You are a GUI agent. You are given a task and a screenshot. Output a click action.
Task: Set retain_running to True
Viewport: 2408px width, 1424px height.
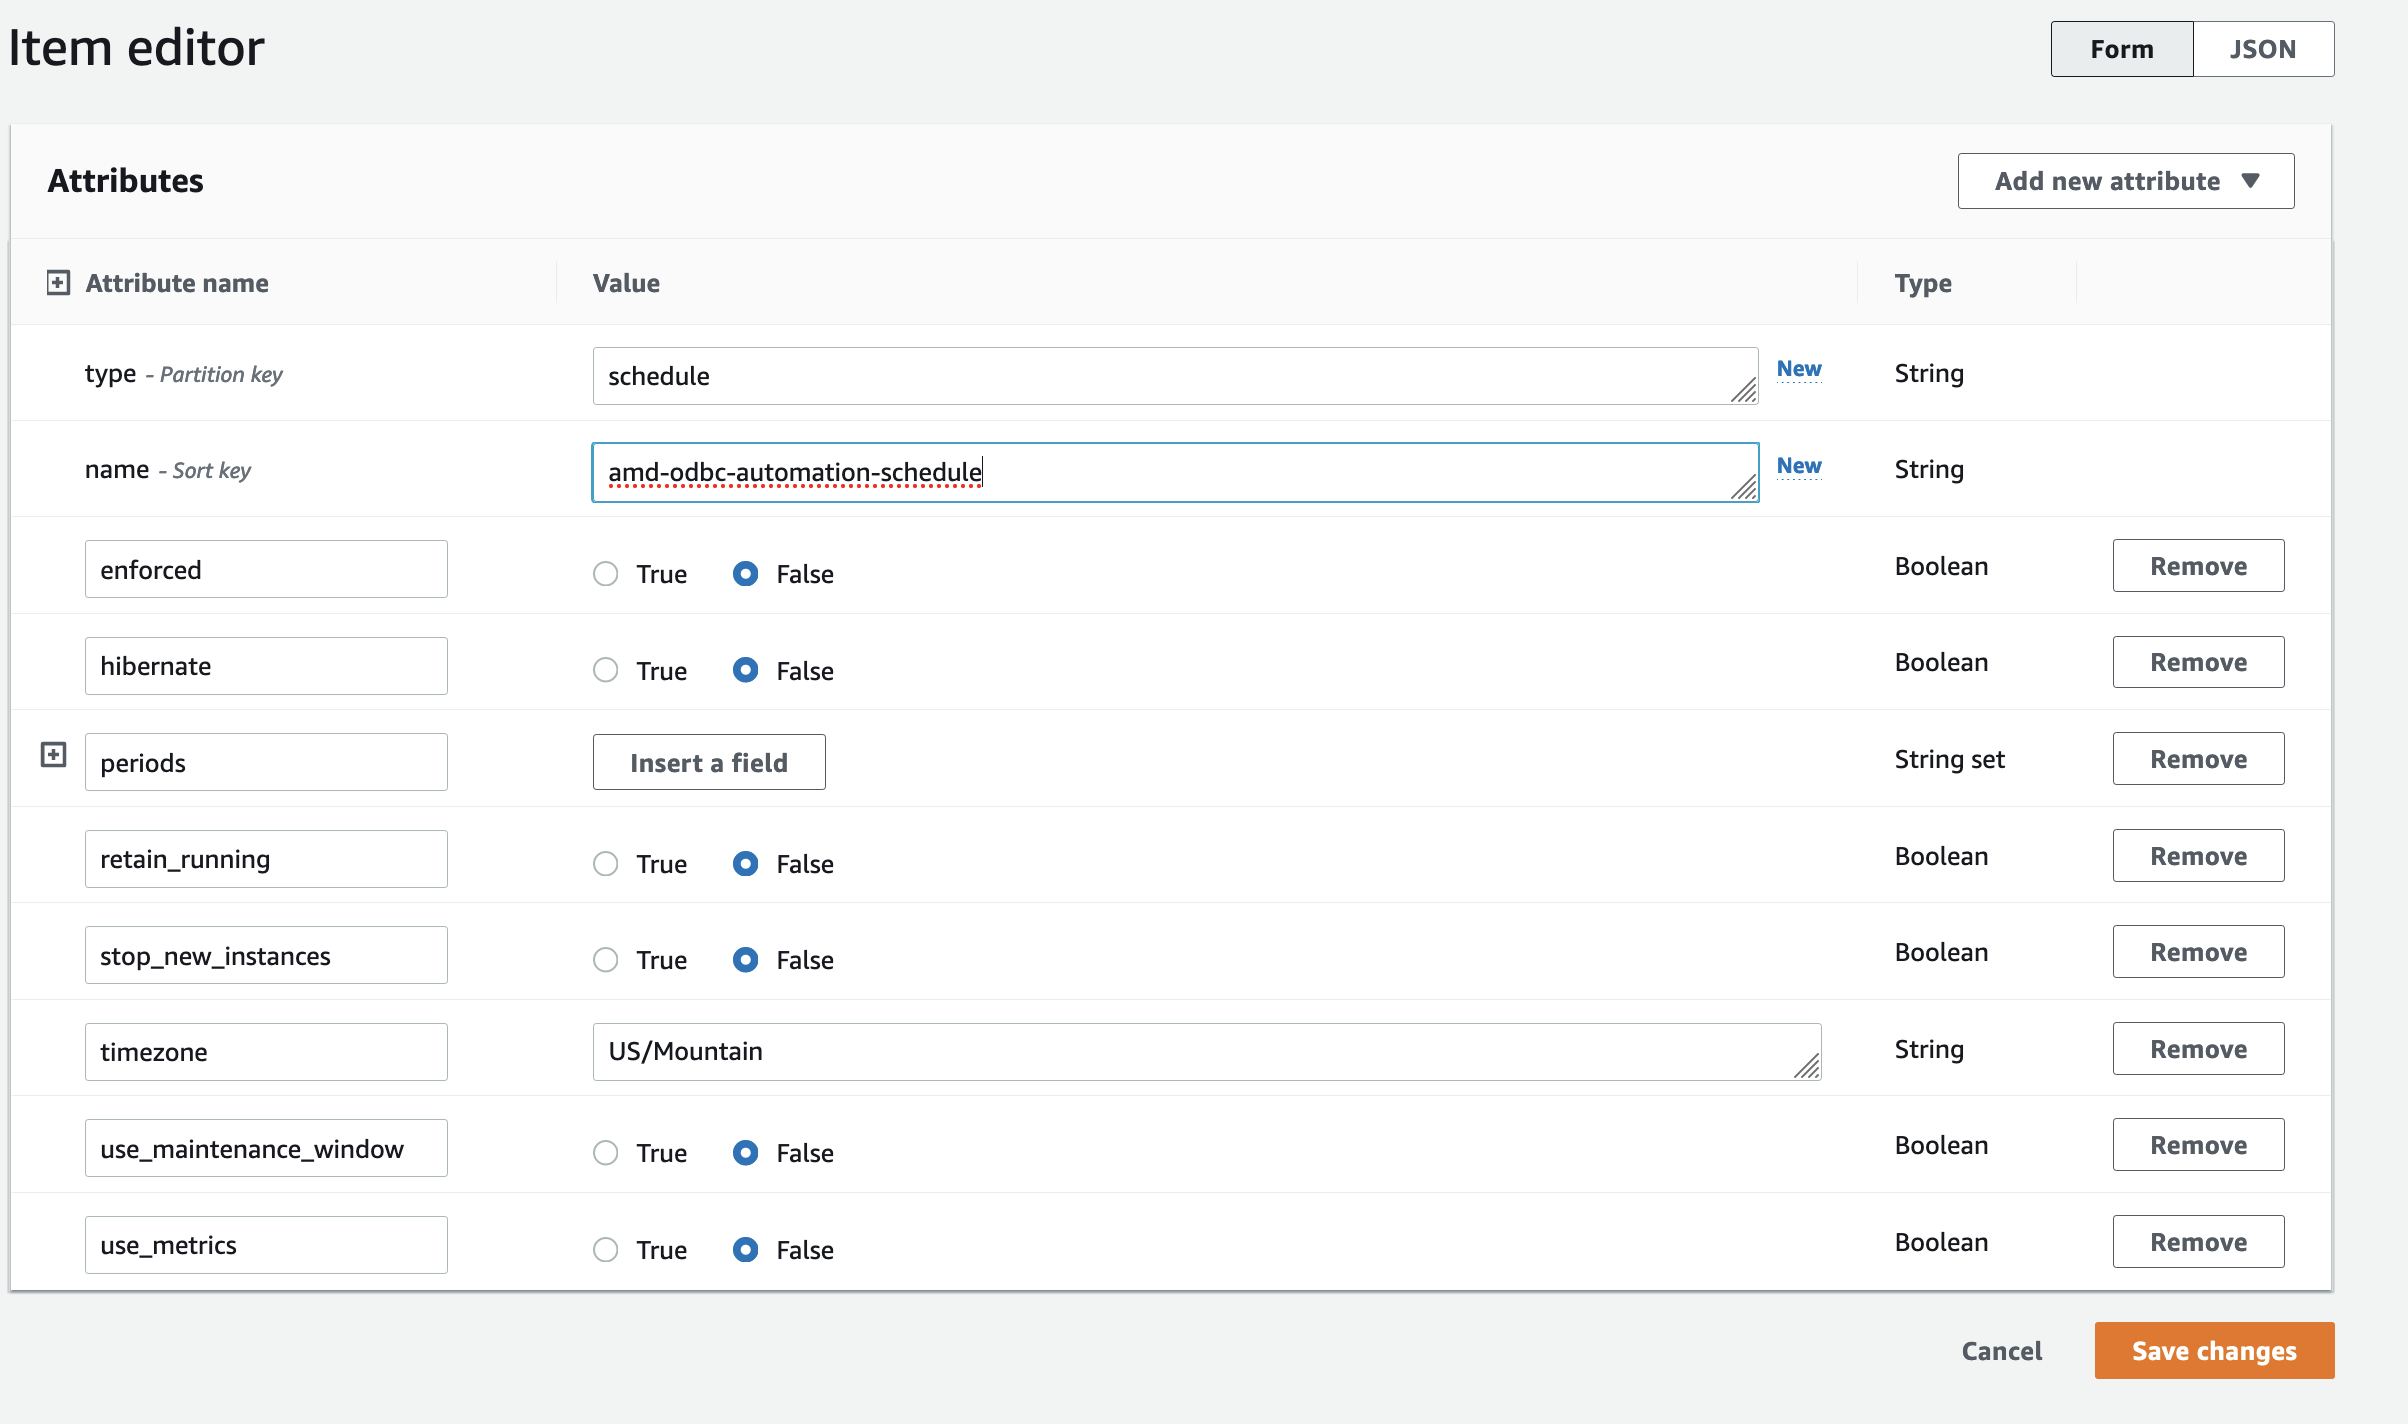point(606,864)
